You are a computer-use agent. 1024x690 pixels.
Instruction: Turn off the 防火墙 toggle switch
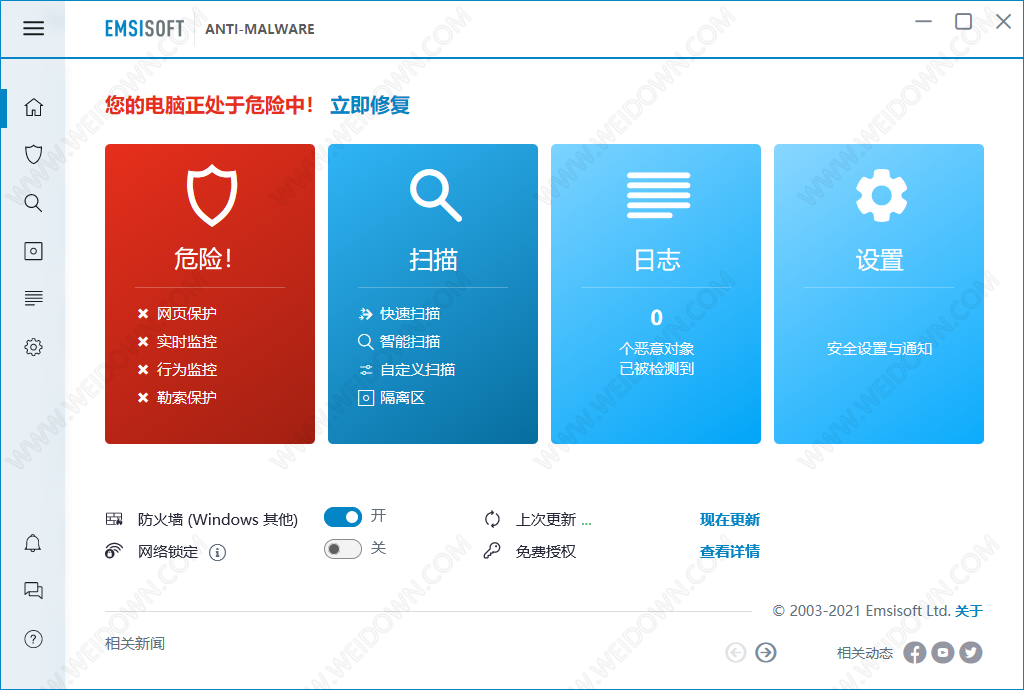tap(343, 517)
